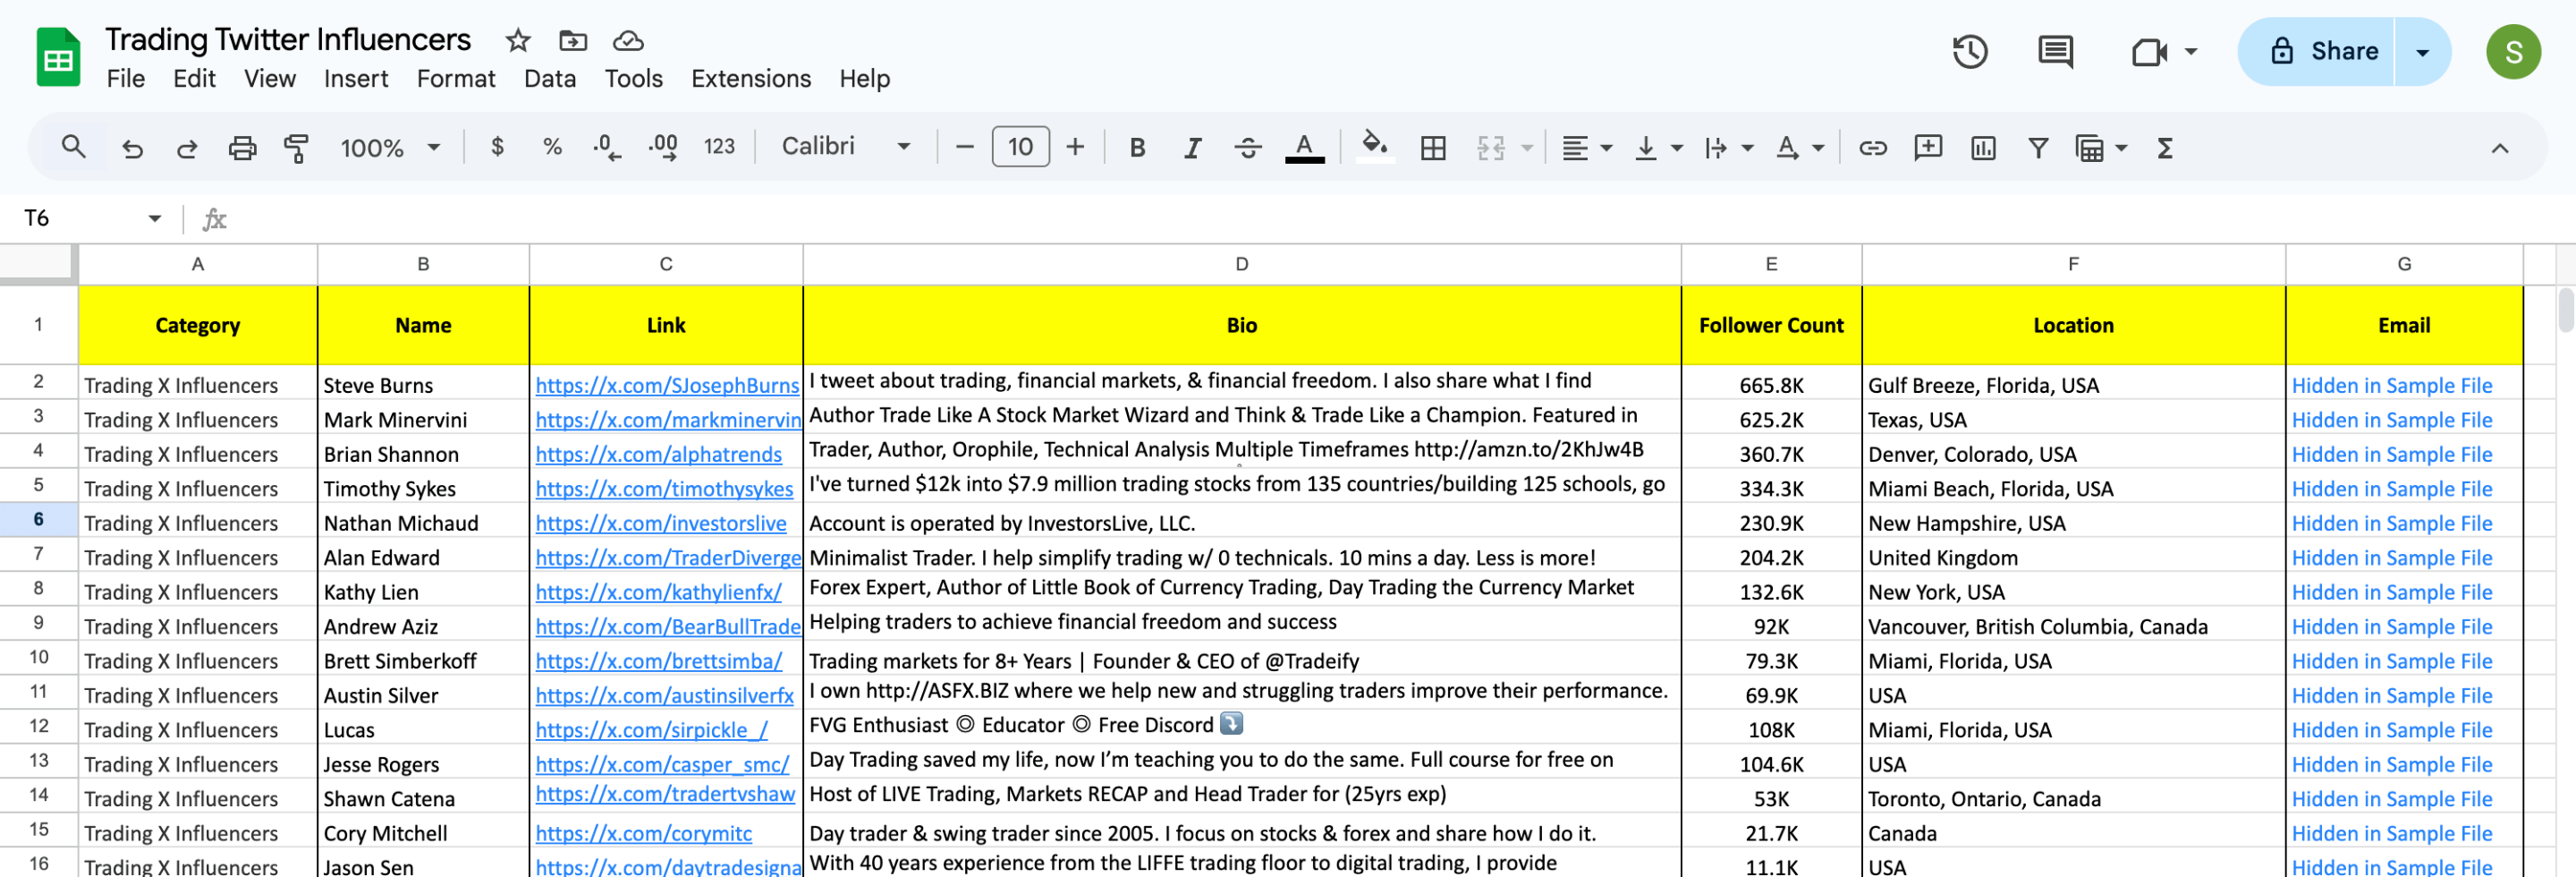This screenshot has height=877, width=2576.
Task: Open the Insert menu
Action: (x=356, y=79)
